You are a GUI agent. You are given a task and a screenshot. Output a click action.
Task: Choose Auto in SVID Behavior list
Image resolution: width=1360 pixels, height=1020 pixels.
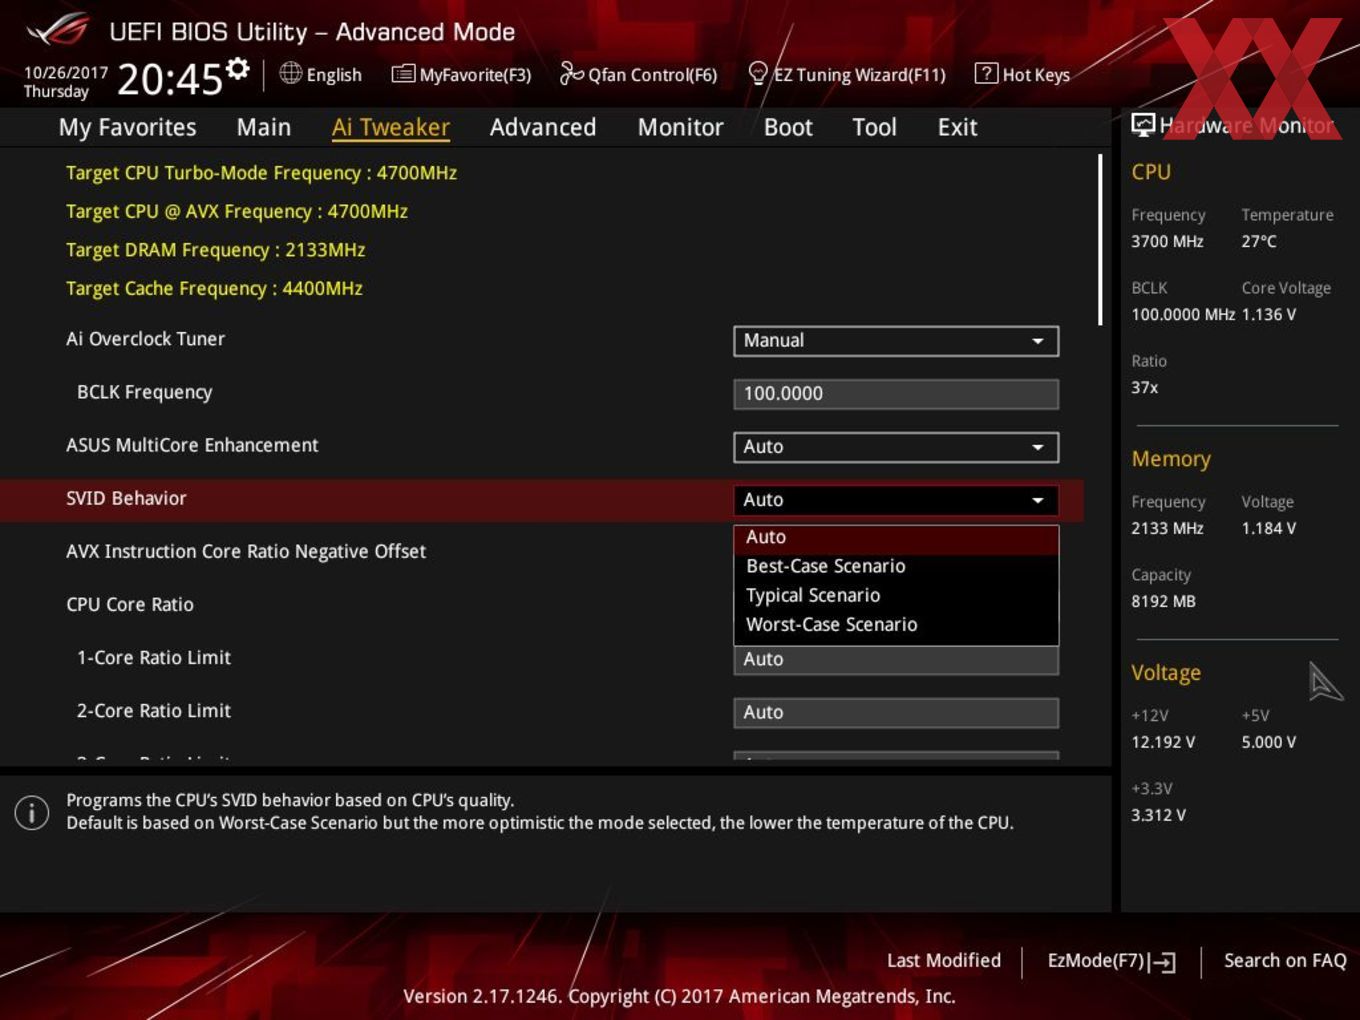tap(896, 538)
